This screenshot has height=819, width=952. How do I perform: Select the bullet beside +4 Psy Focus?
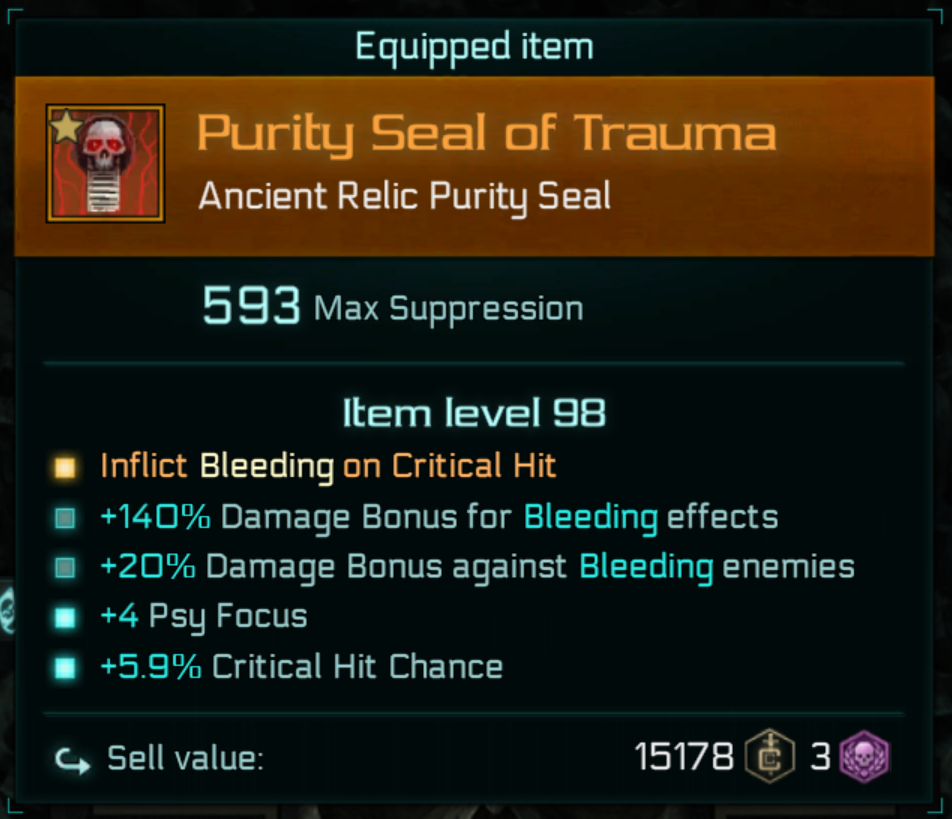pyautogui.click(x=66, y=617)
